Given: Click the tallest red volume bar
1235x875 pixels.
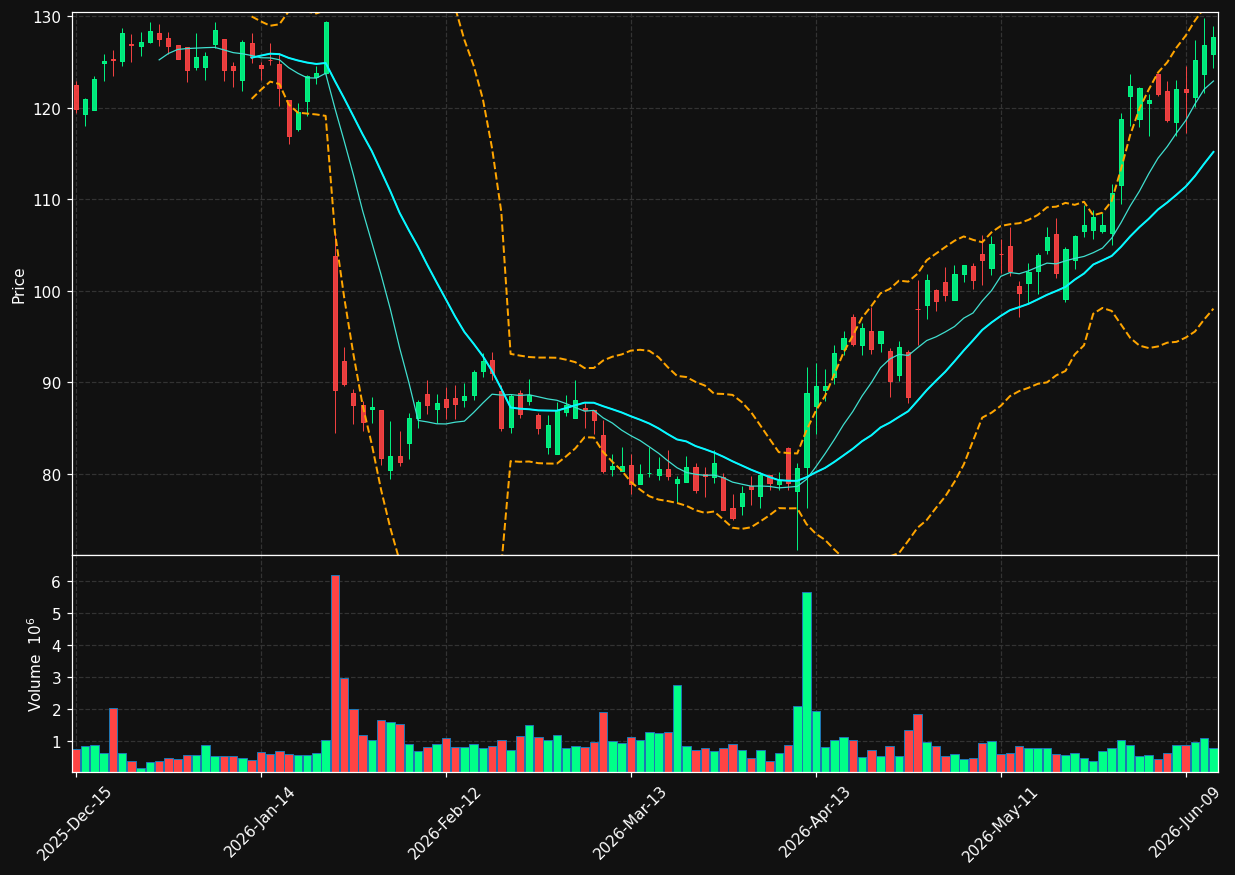Looking at the screenshot, I should pyautogui.click(x=335, y=673).
